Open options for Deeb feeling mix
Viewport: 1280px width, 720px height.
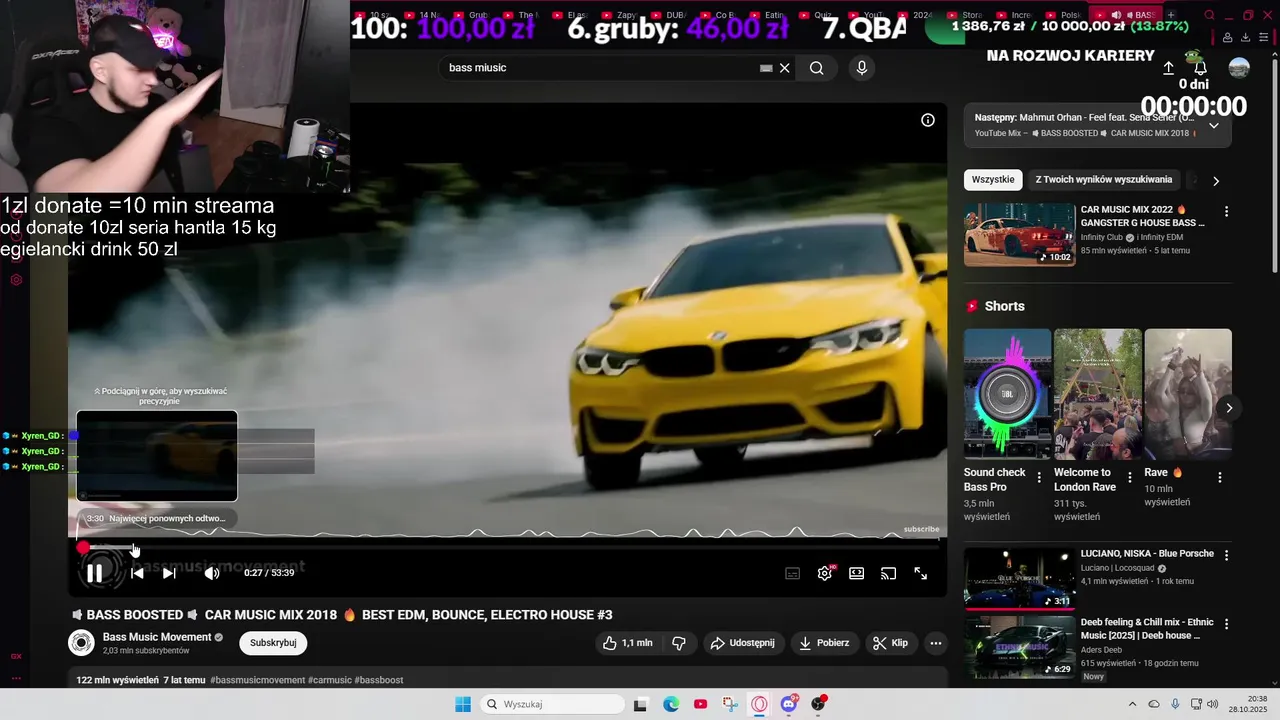coord(1226,624)
